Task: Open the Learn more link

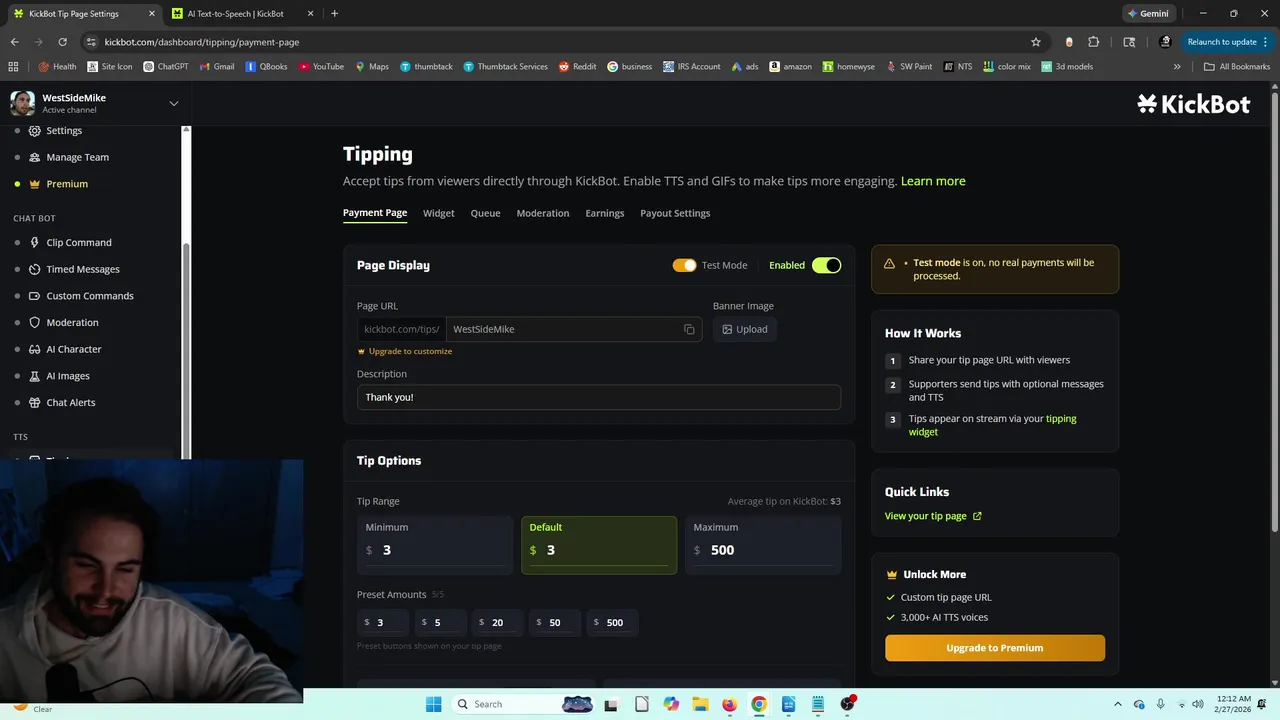Action: tap(933, 181)
